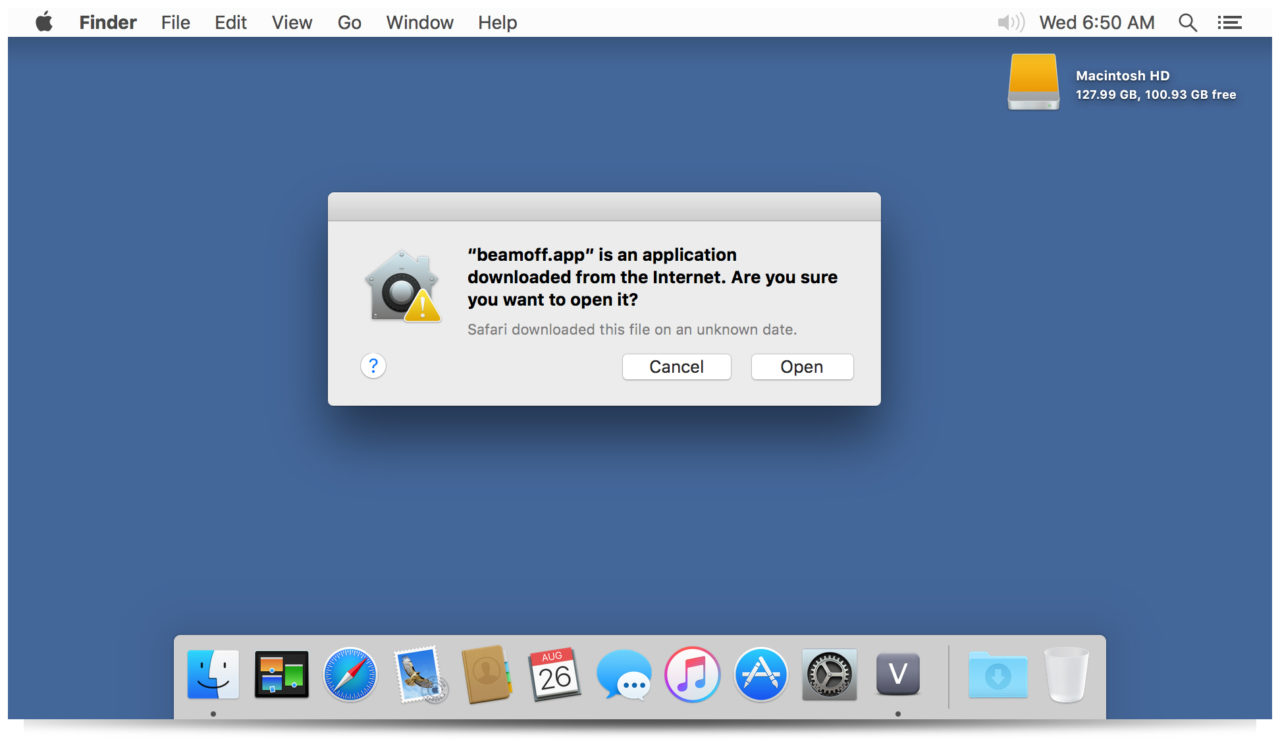The height and width of the screenshot is (741, 1280).
Task: Open Safari from the Dock
Action: [350, 675]
